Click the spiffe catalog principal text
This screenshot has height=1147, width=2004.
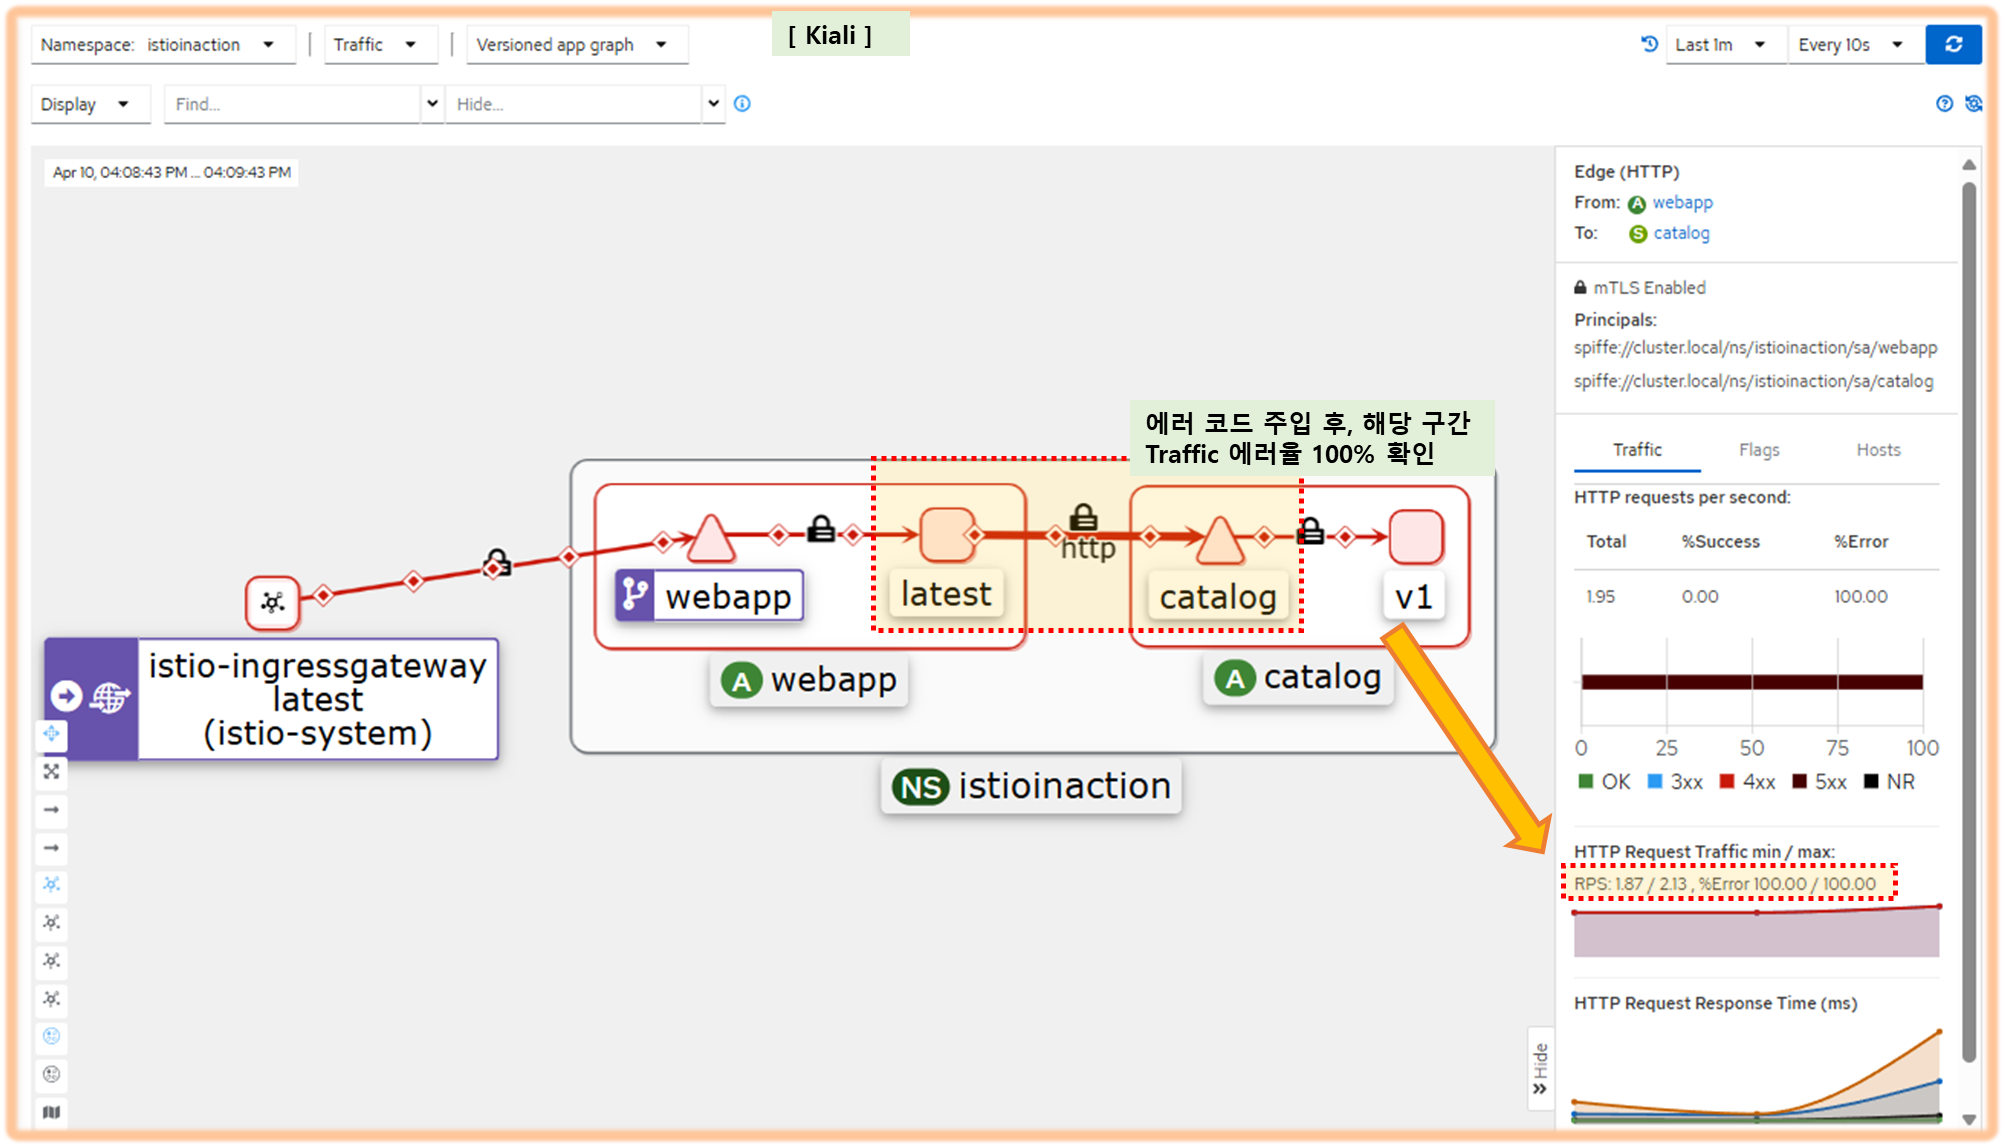[x=1753, y=381]
